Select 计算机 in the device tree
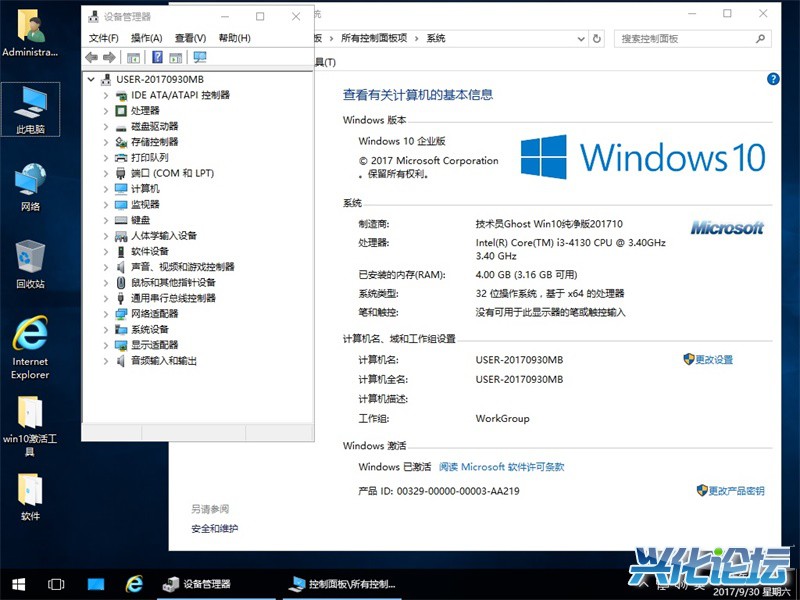The height and width of the screenshot is (600, 800). tap(145, 189)
